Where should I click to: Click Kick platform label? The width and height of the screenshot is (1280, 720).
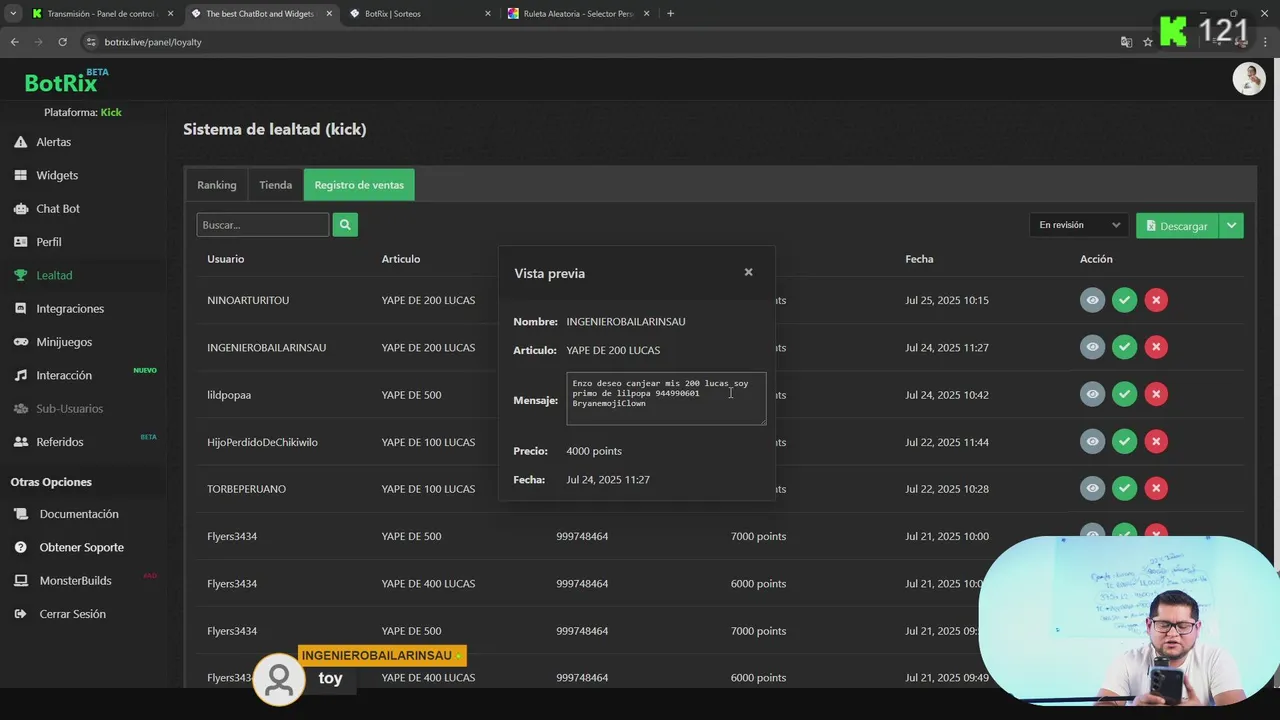pos(111,112)
